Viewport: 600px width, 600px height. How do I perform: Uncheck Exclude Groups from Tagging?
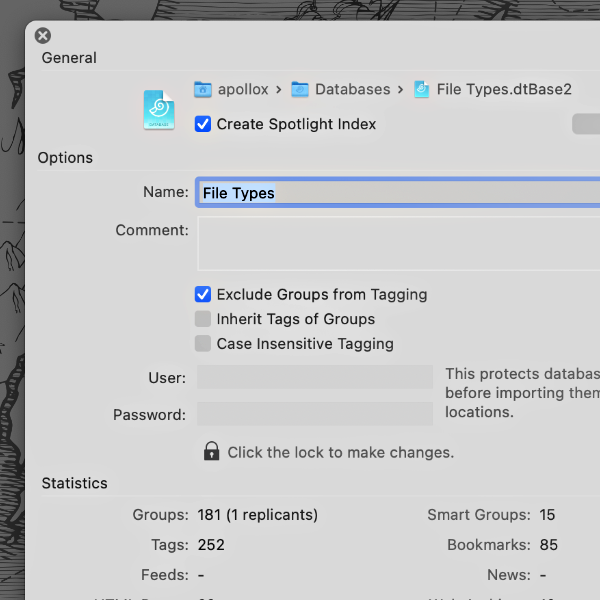[203, 295]
